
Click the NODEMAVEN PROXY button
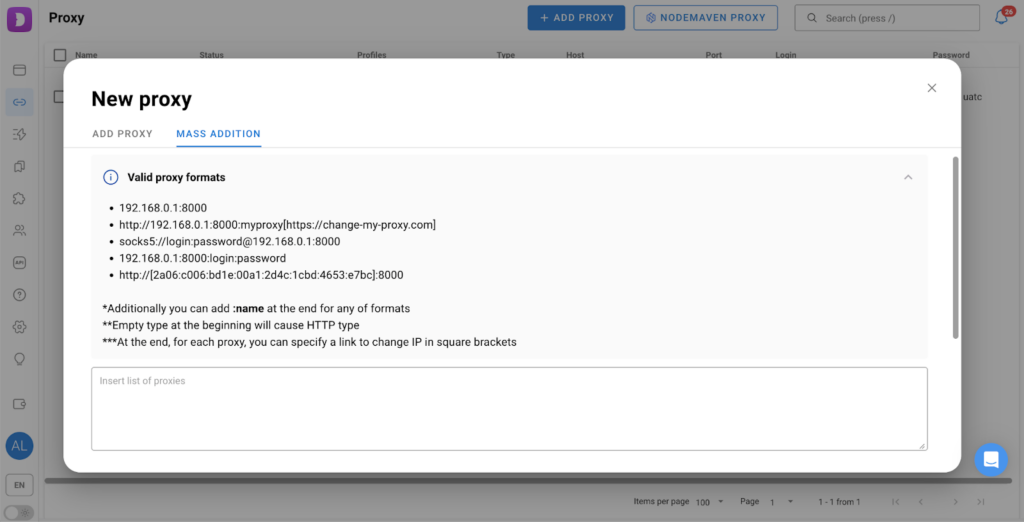[705, 18]
